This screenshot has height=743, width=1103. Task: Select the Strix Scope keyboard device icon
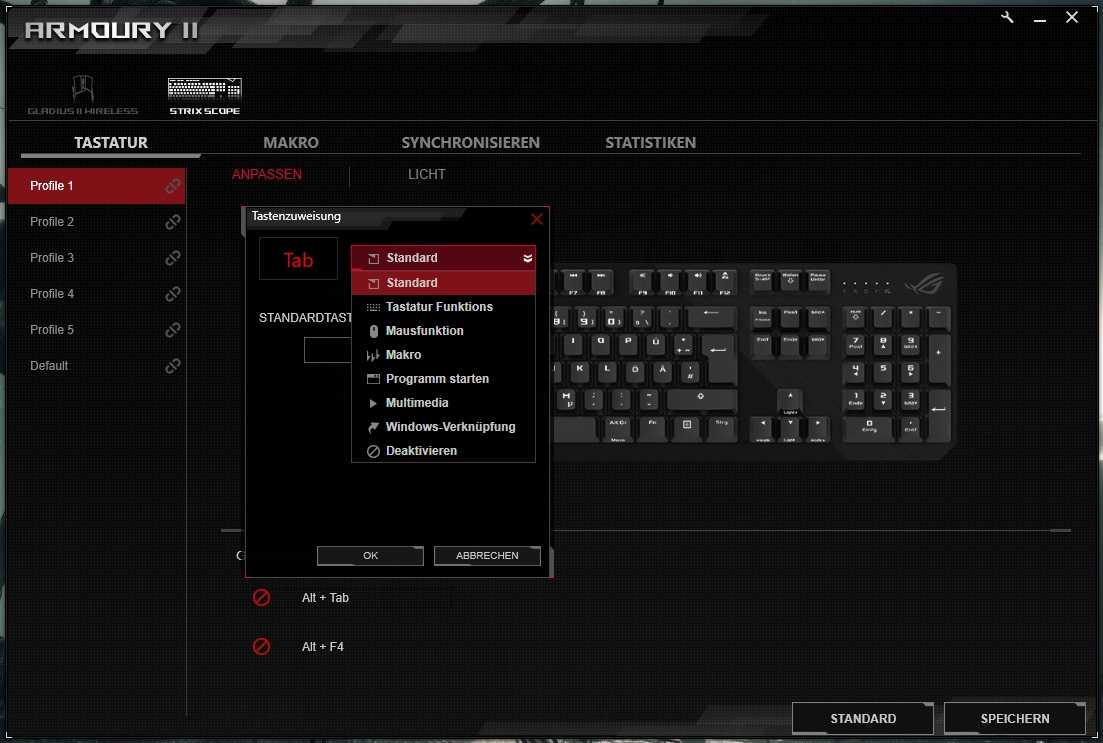(x=204, y=90)
